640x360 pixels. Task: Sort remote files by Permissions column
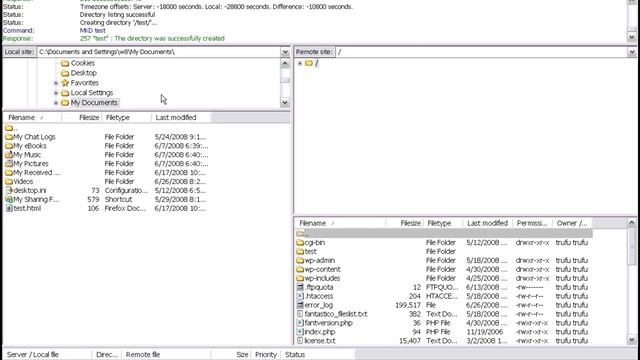tap(532, 223)
